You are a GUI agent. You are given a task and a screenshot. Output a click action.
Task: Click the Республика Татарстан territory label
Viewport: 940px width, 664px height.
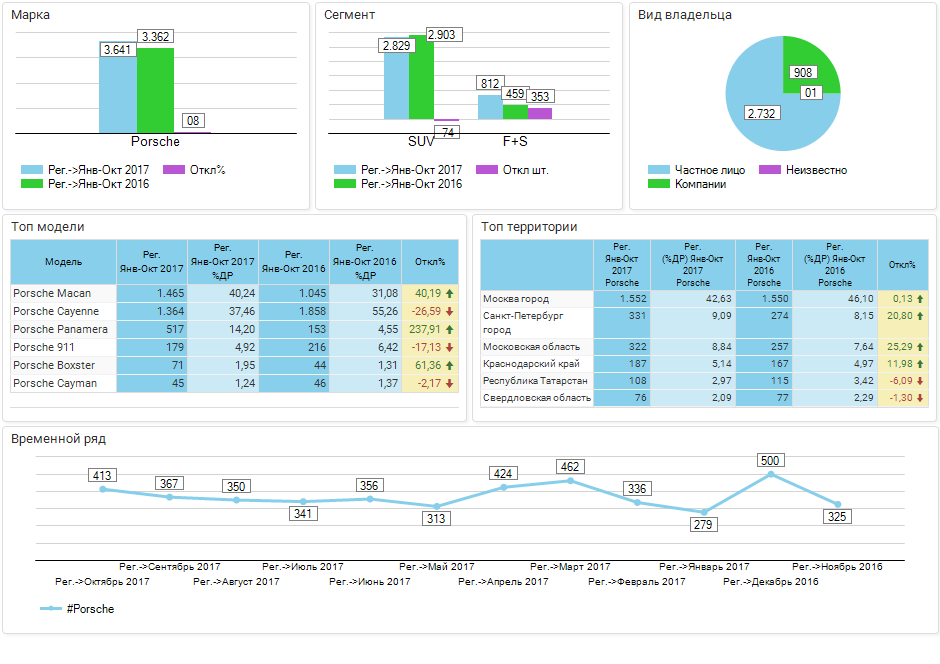pyautogui.click(x=535, y=381)
